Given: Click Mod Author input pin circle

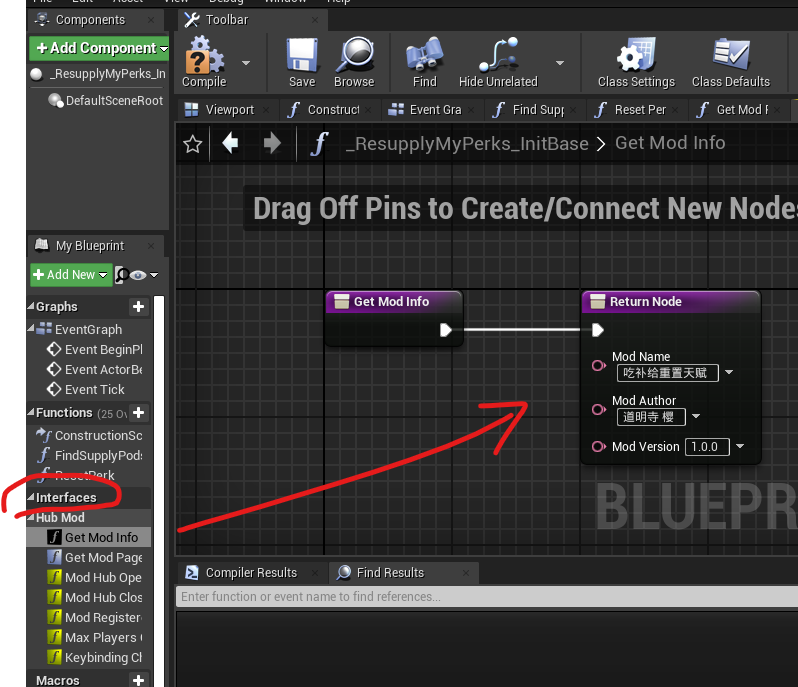Looking at the screenshot, I should click(598, 409).
